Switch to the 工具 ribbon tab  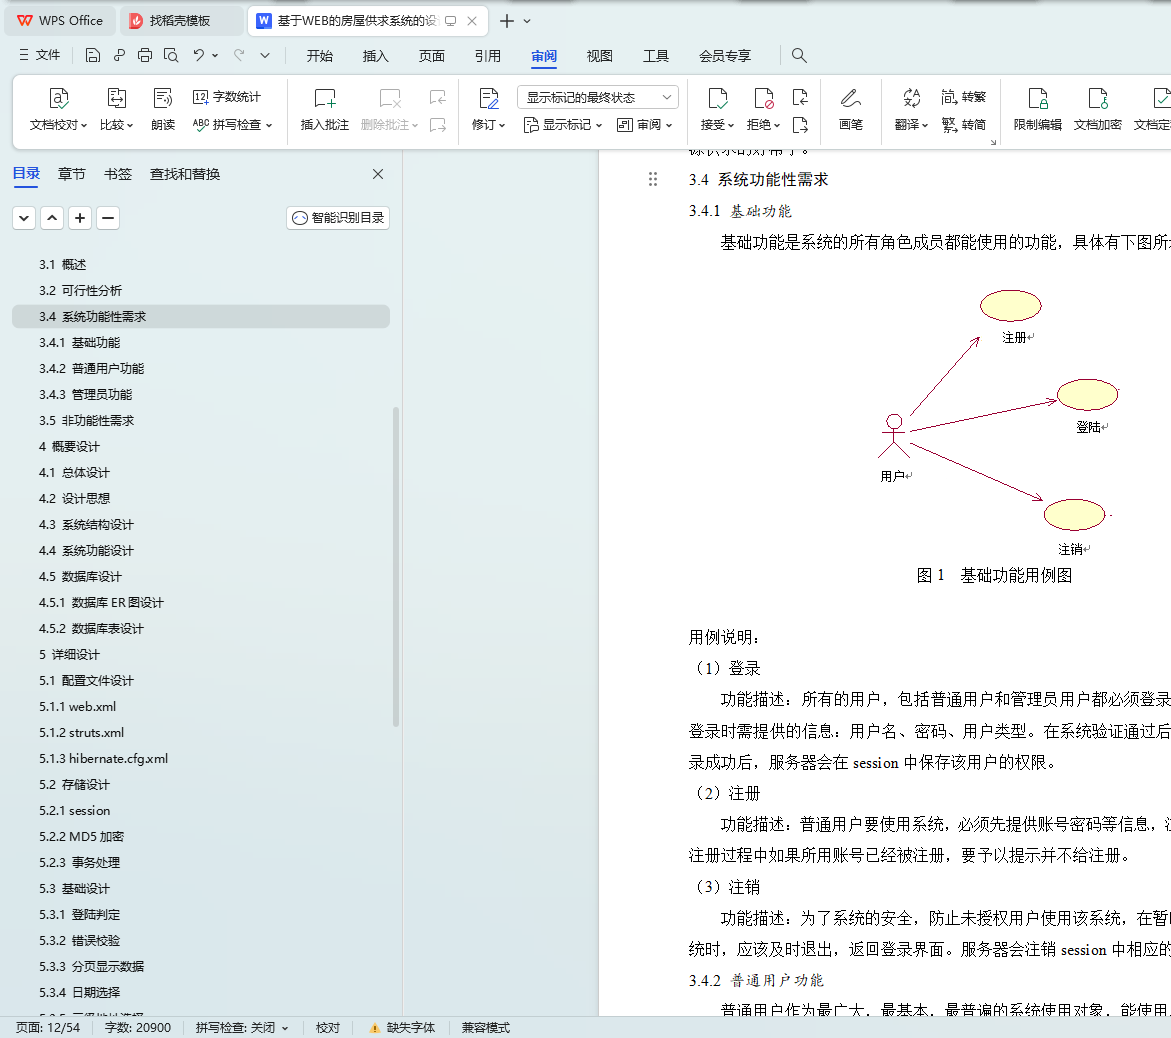656,56
